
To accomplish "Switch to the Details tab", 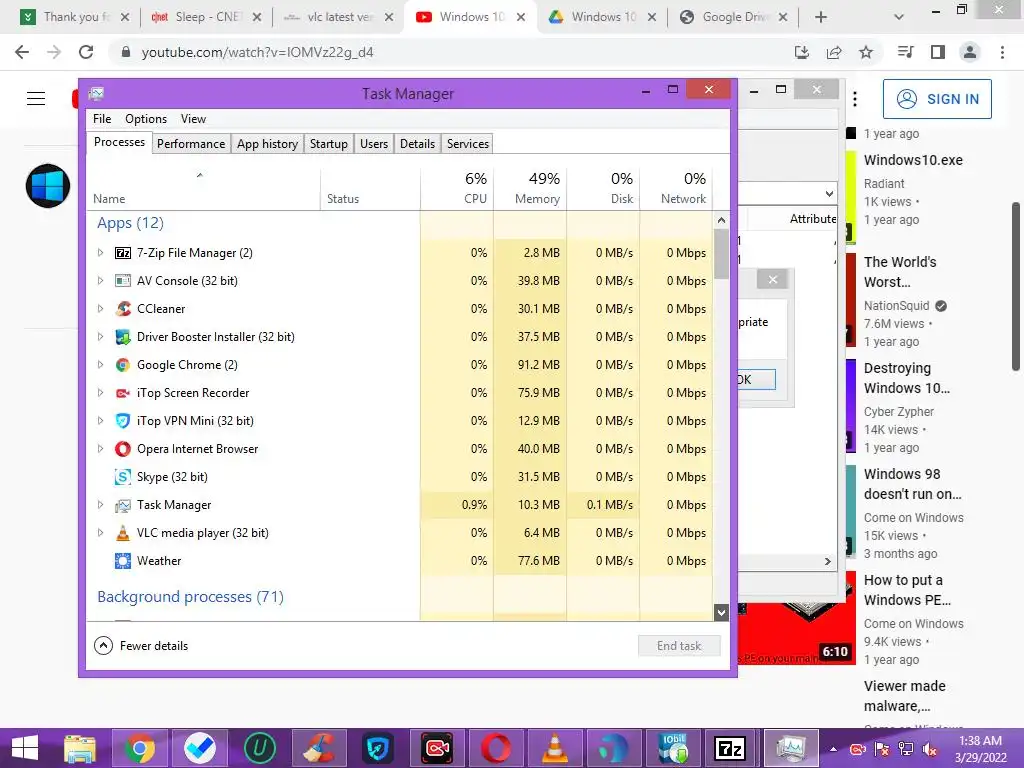I will [417, 144].
